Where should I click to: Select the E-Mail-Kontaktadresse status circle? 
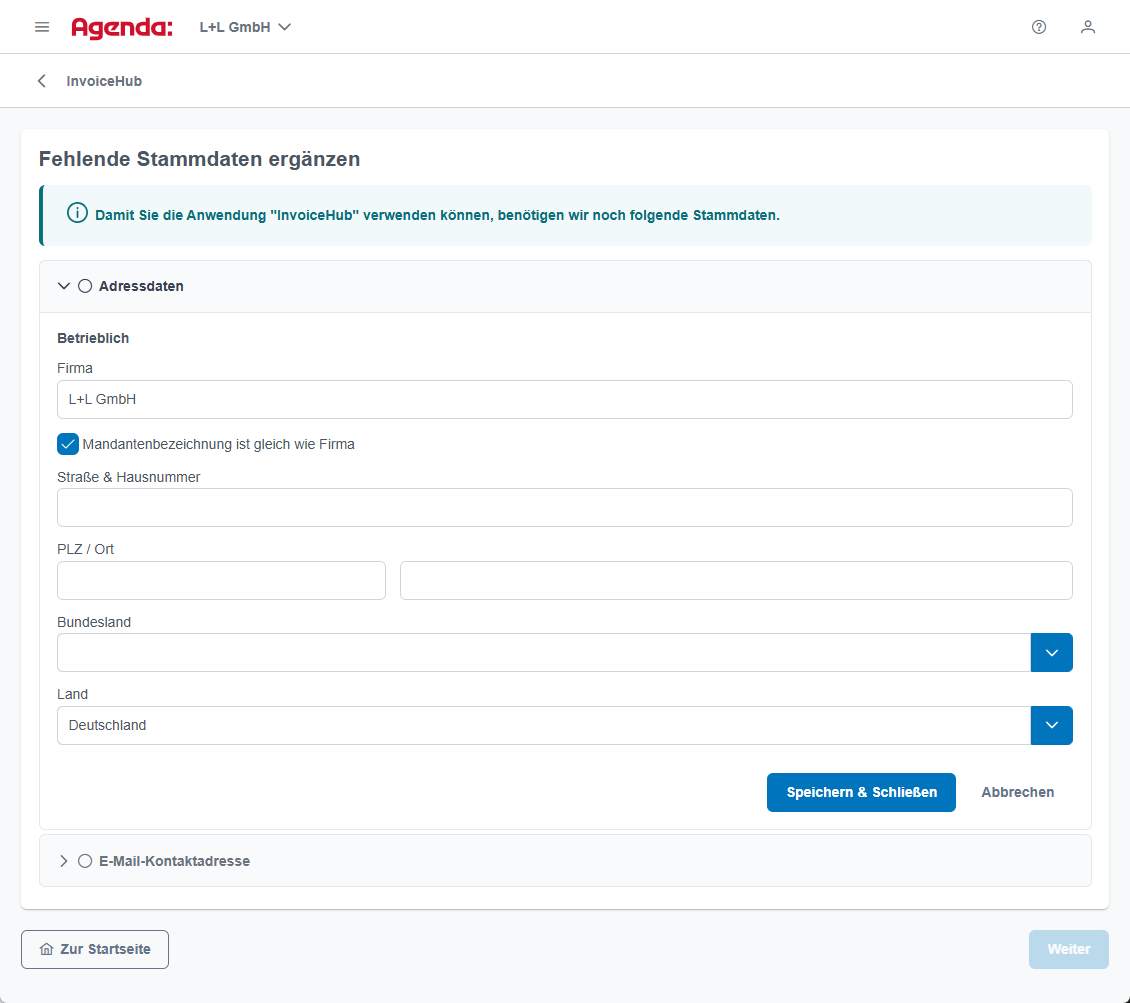pyautogui.click(x=85, y=861)
